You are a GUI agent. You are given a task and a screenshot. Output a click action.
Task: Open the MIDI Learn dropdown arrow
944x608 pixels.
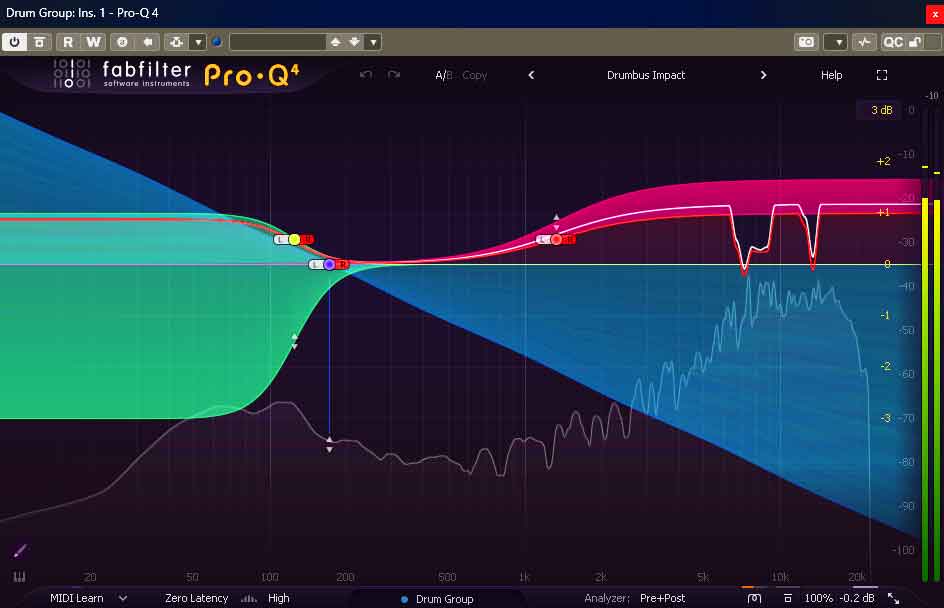(123, 598)
